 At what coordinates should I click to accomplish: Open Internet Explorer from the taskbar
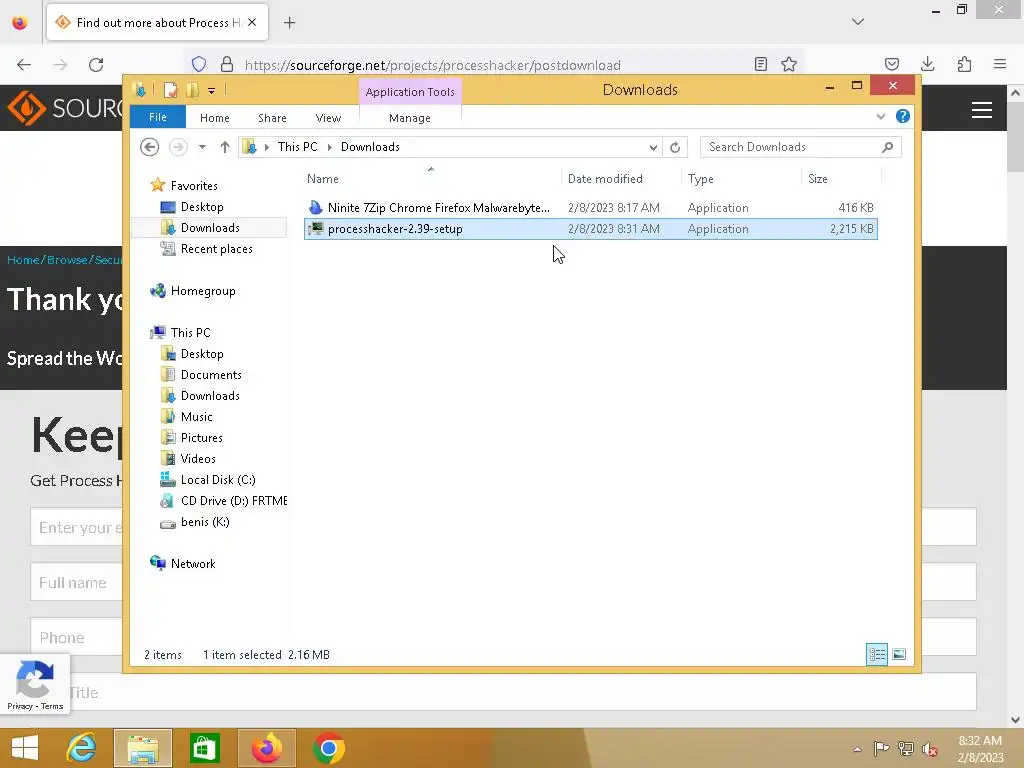[82, 748]
